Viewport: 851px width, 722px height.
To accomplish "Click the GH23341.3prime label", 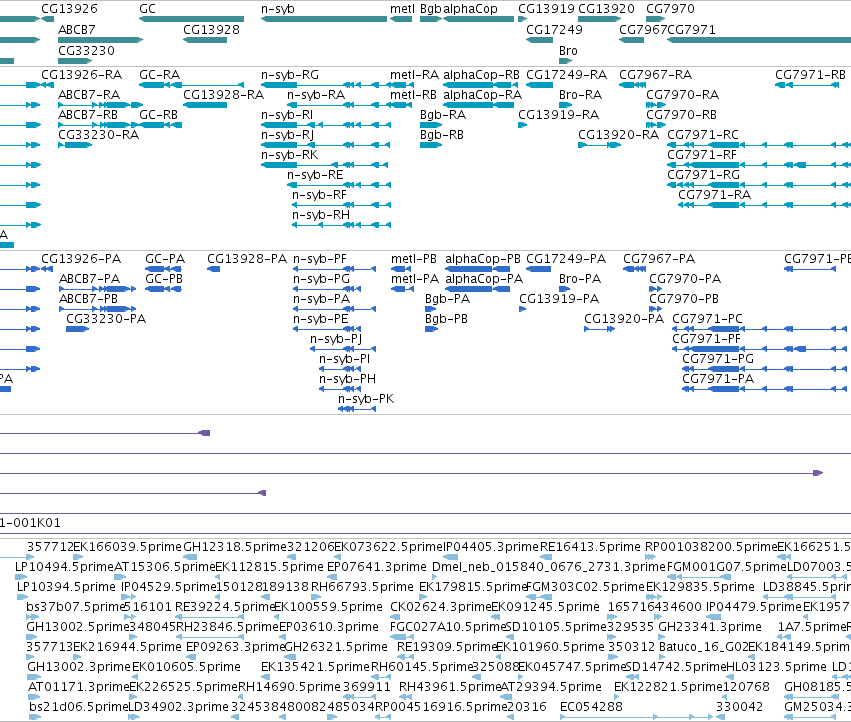I will click(710, 627).
